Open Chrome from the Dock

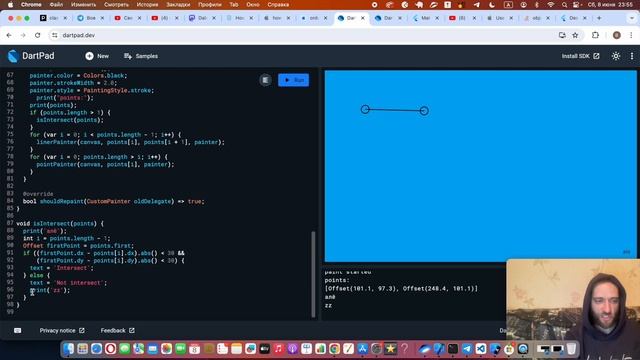click(334, 349)
